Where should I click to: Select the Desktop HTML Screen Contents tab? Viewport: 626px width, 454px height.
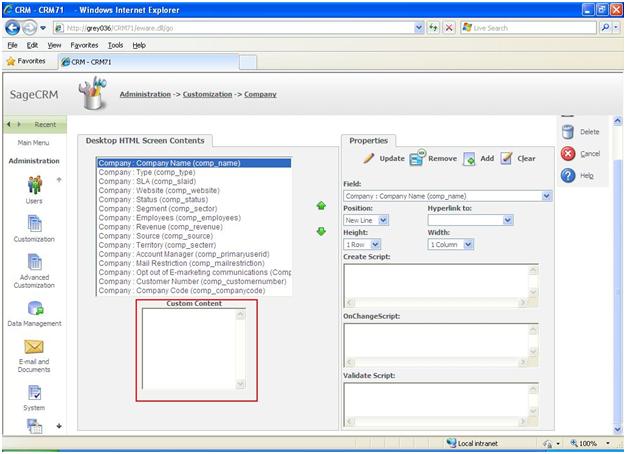pyautogui.click(x=145, y=141)
